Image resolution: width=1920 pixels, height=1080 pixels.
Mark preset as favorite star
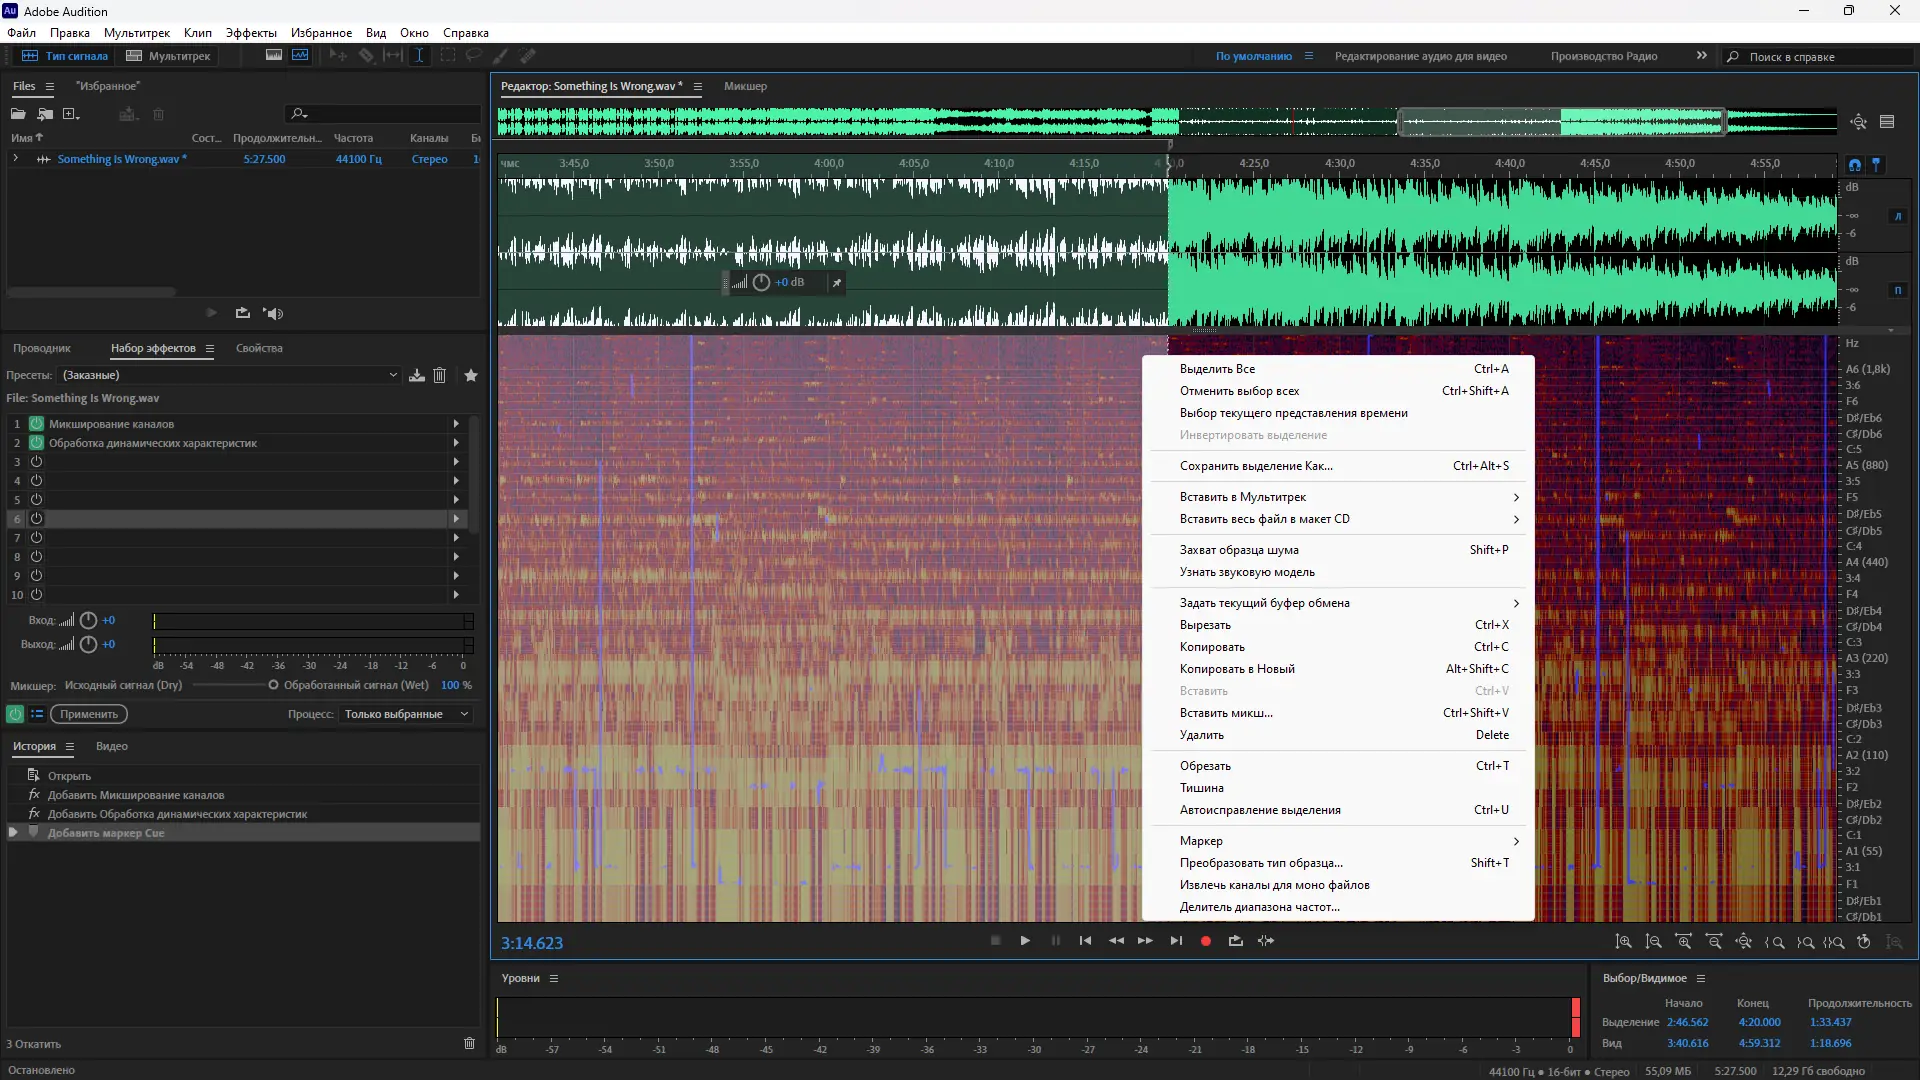pyautogui.click(x=471, y=375)
